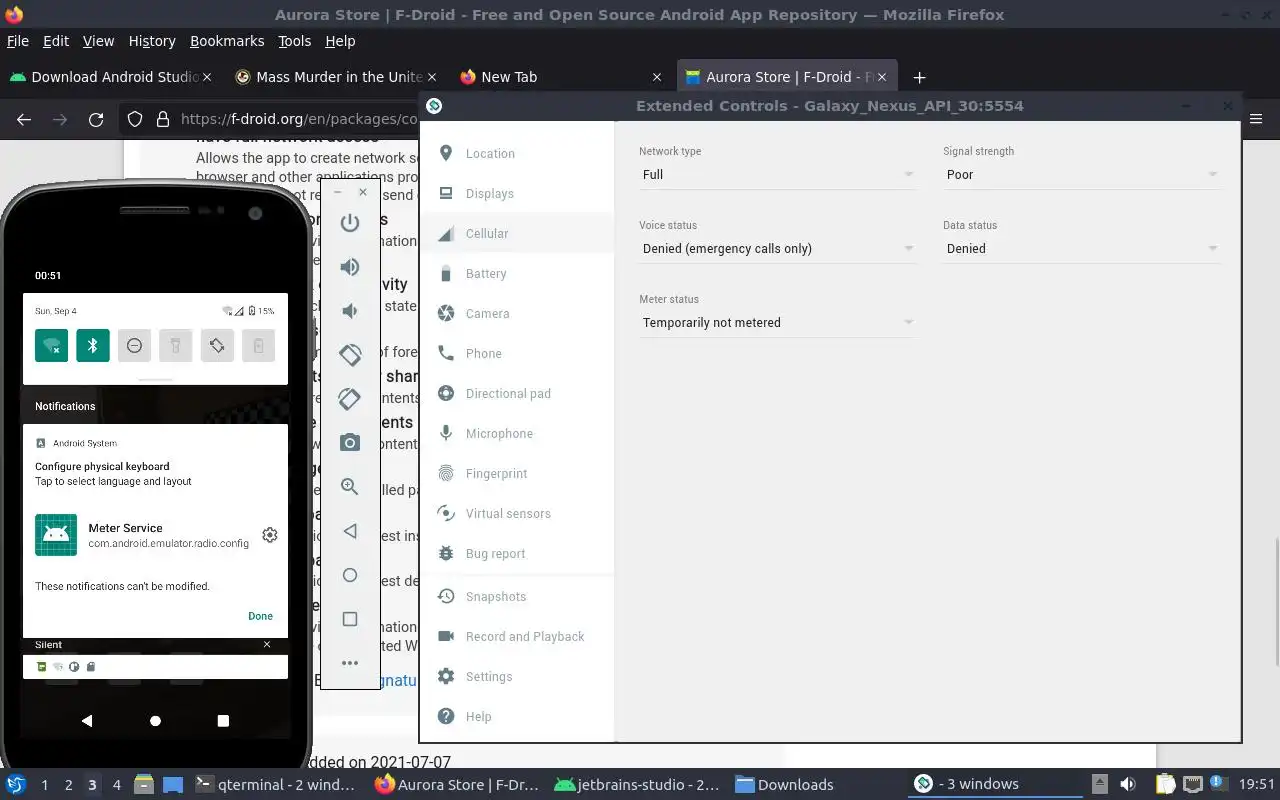
Task: Click the emulator toolbar back triangle
Action: pos(350,531)
